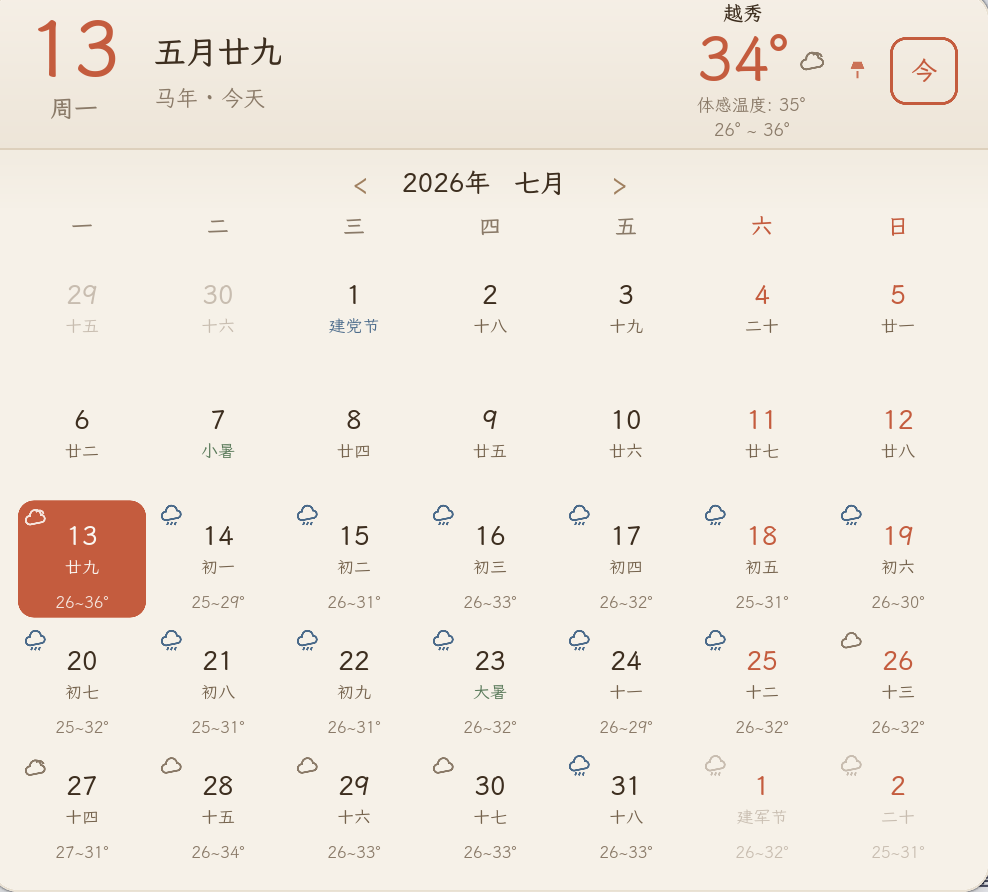
Task: Select the grayed June 29 date
Action: tap(82, 308)
